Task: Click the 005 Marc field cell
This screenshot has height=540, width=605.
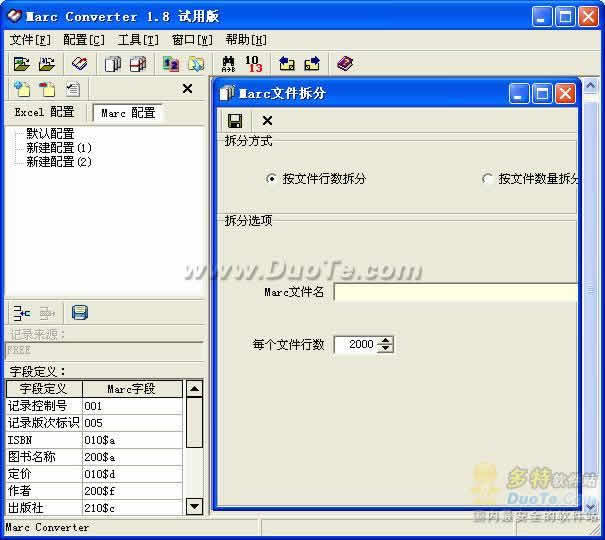Action: (x=132, y=423)
